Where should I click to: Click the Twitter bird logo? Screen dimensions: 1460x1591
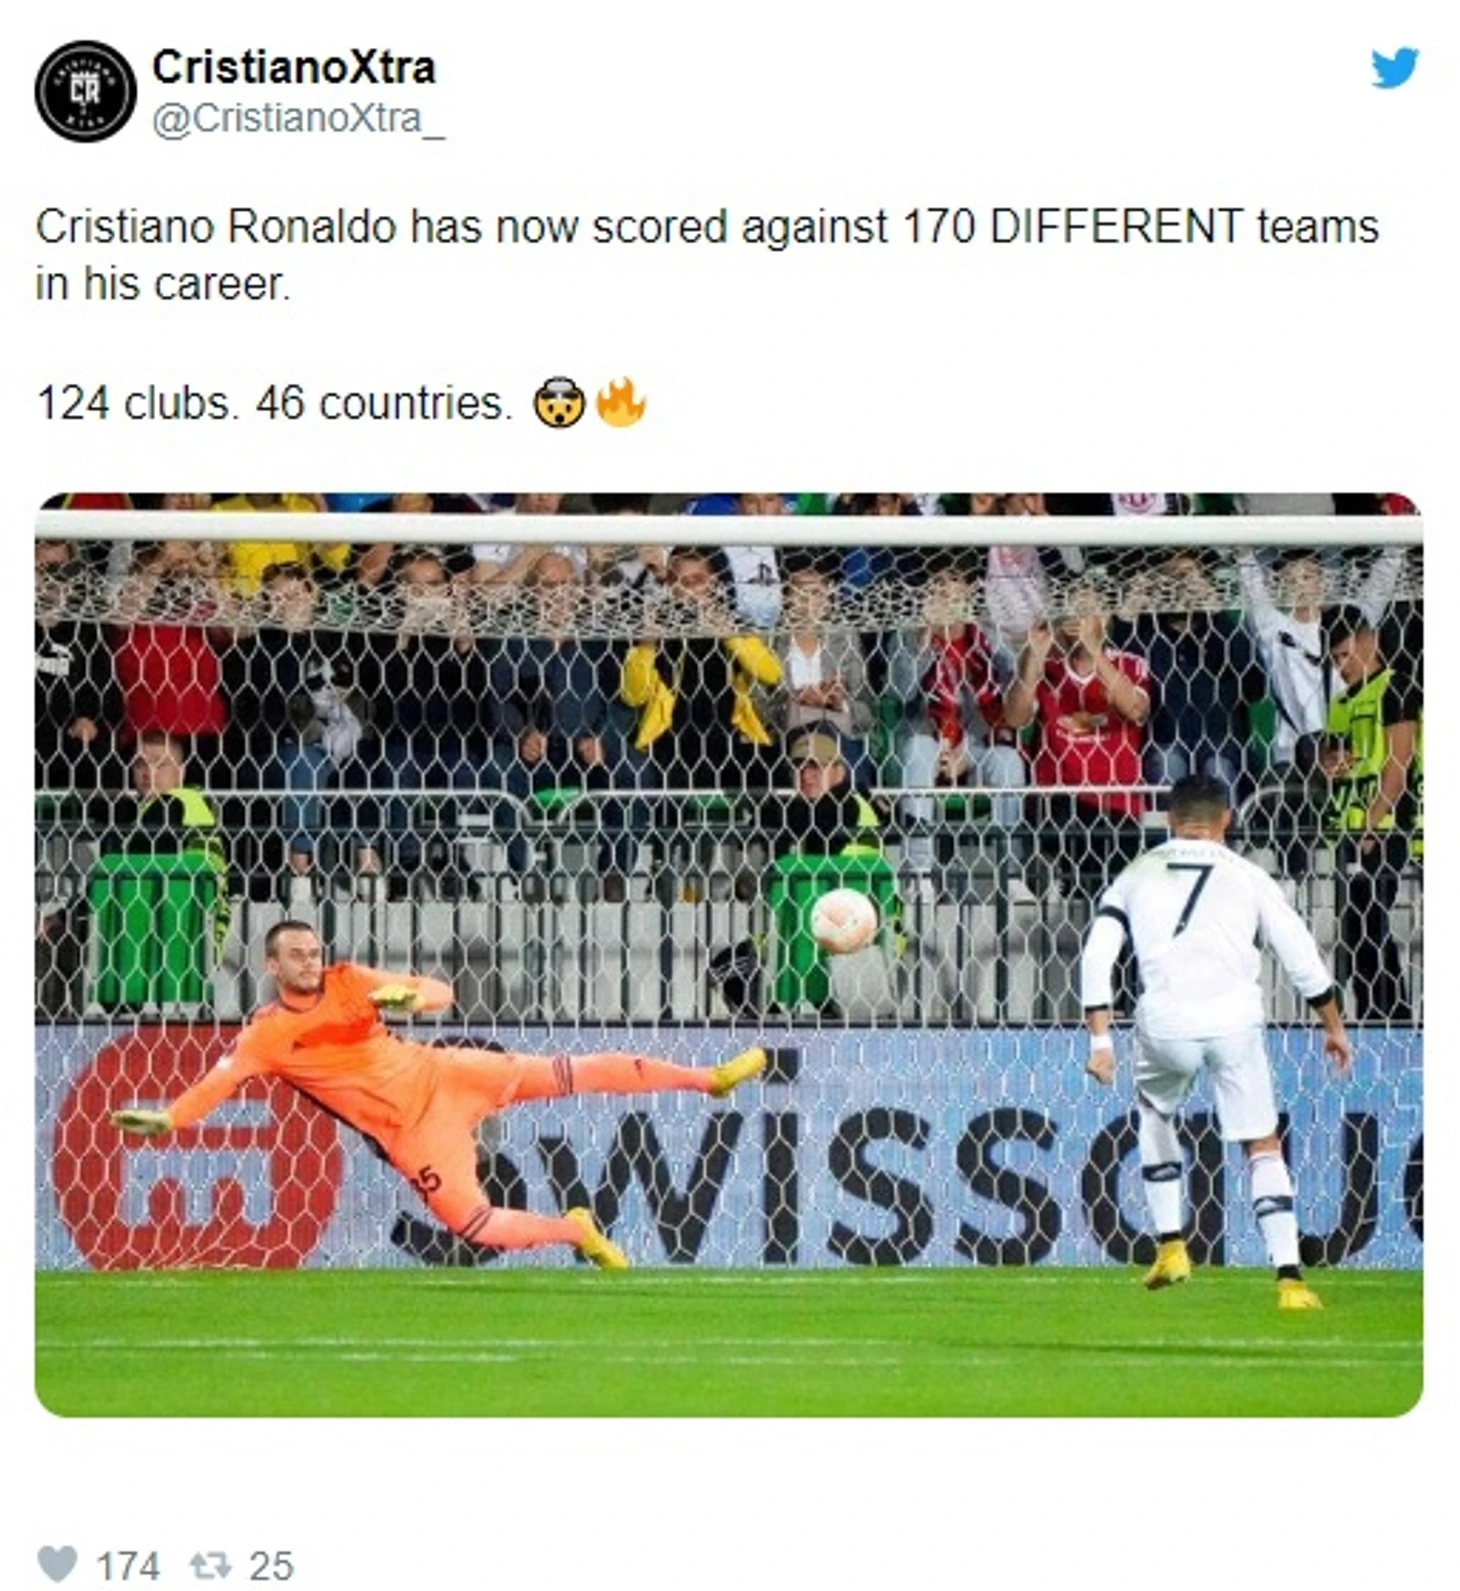click(x=1394, y=68)
